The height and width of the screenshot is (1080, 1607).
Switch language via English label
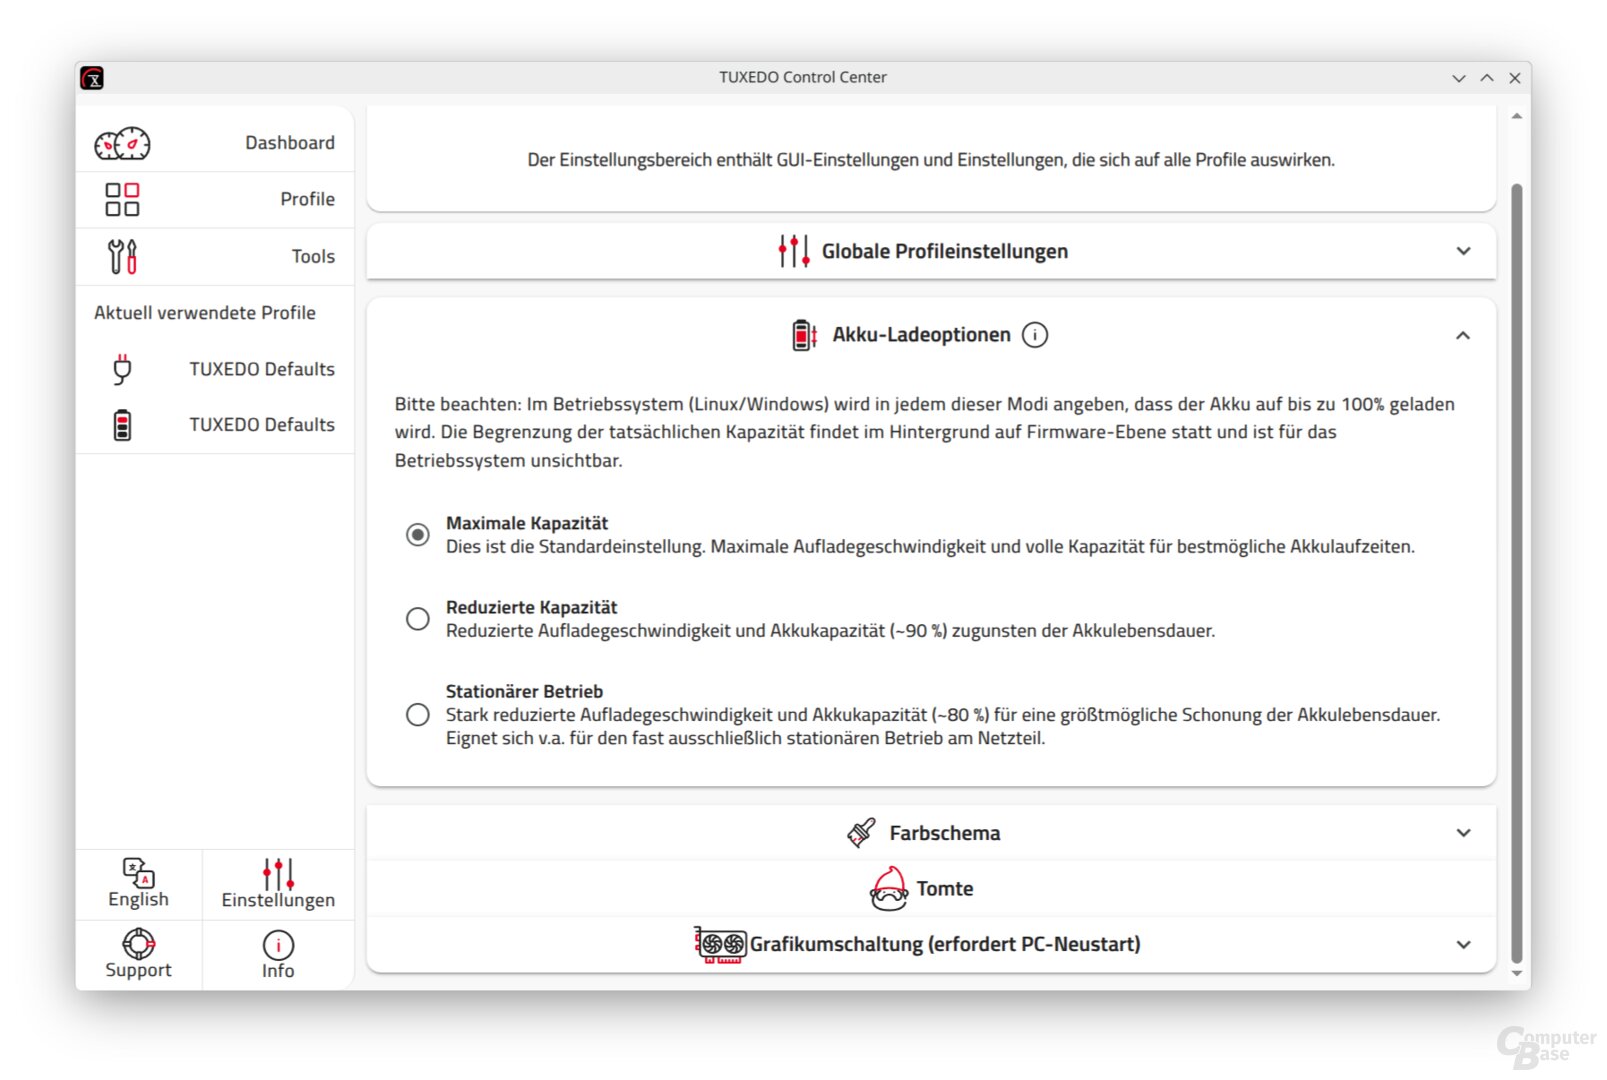point(138,899)
